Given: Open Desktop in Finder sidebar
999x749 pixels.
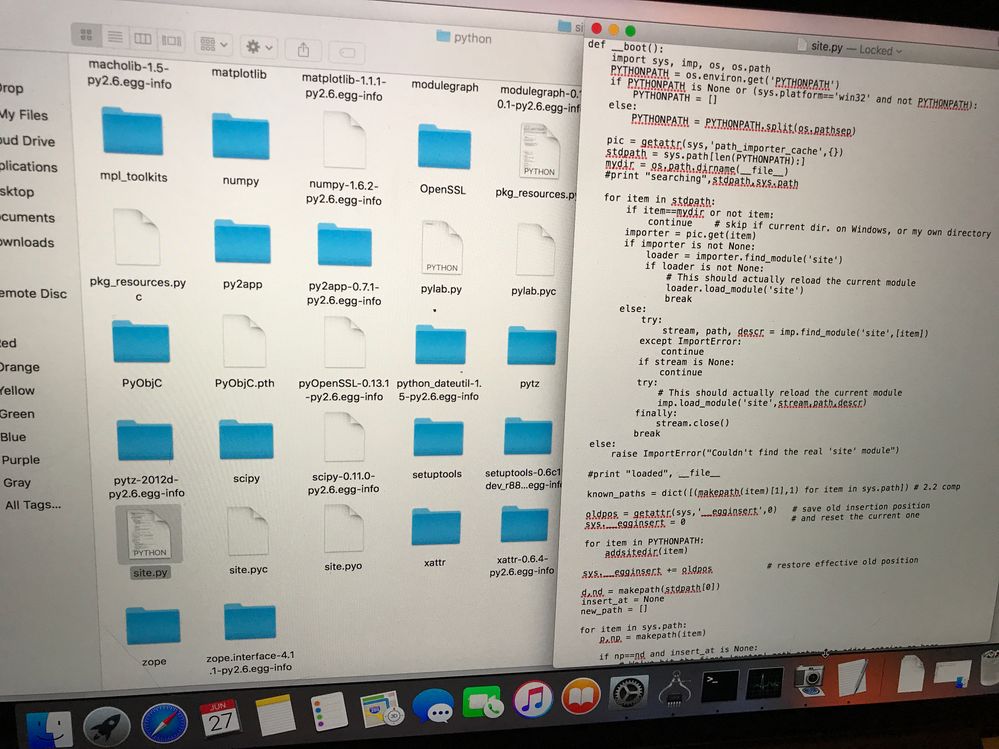Looking at the screenshot, I should click(17, 192).
